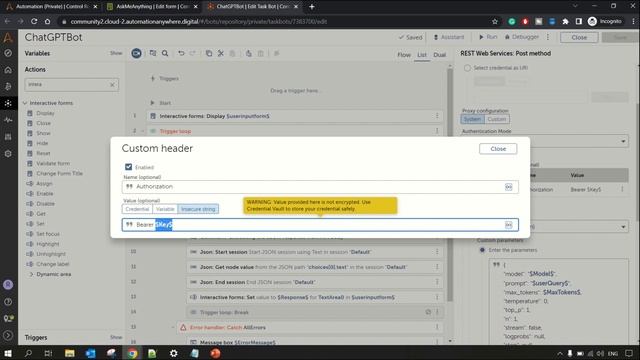Insert variable icon in Value field

(509, 225)
